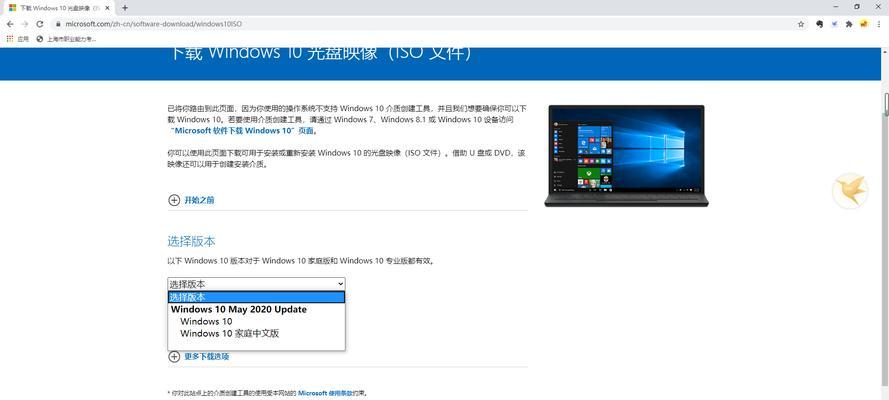Open a new browser tab
This screenshot has width=889, height=400.
click(125, 8)
